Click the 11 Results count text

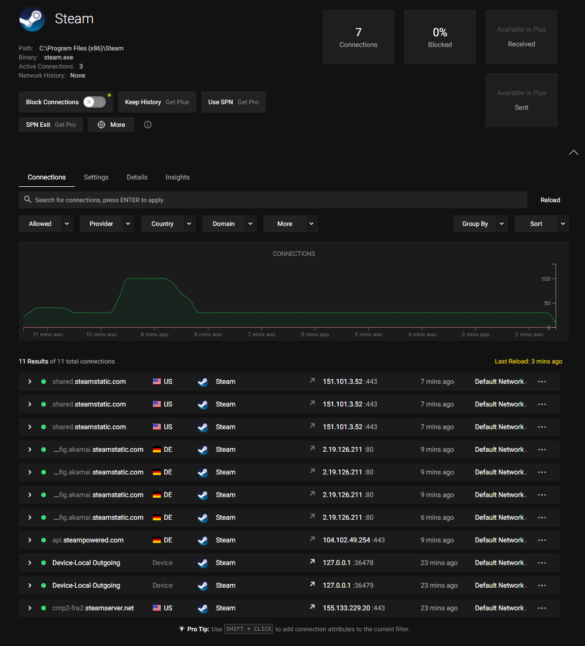point(33,361)
